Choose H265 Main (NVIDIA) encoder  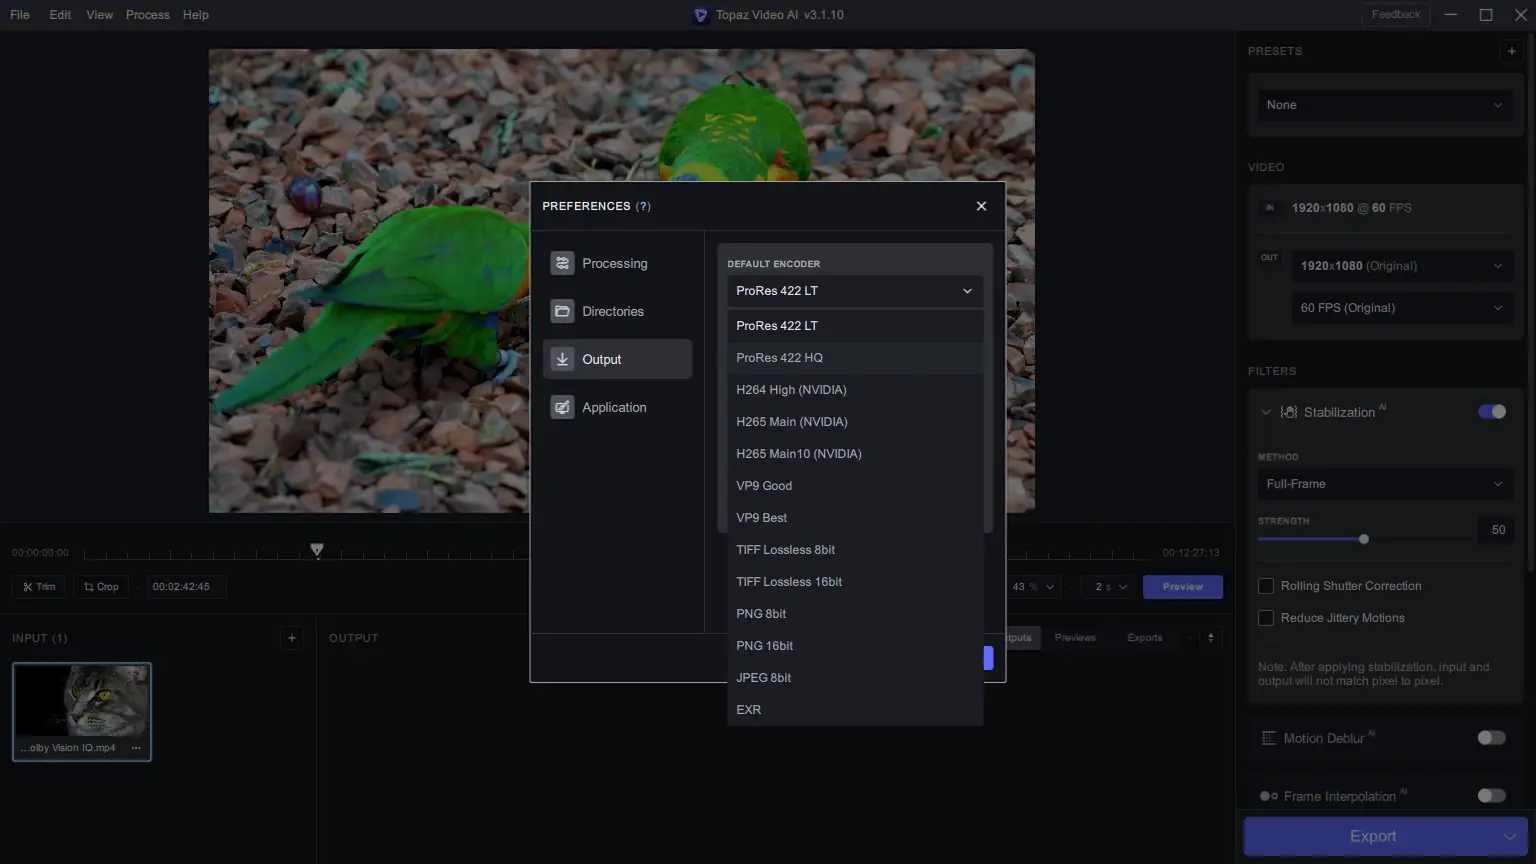pos(855,422)
